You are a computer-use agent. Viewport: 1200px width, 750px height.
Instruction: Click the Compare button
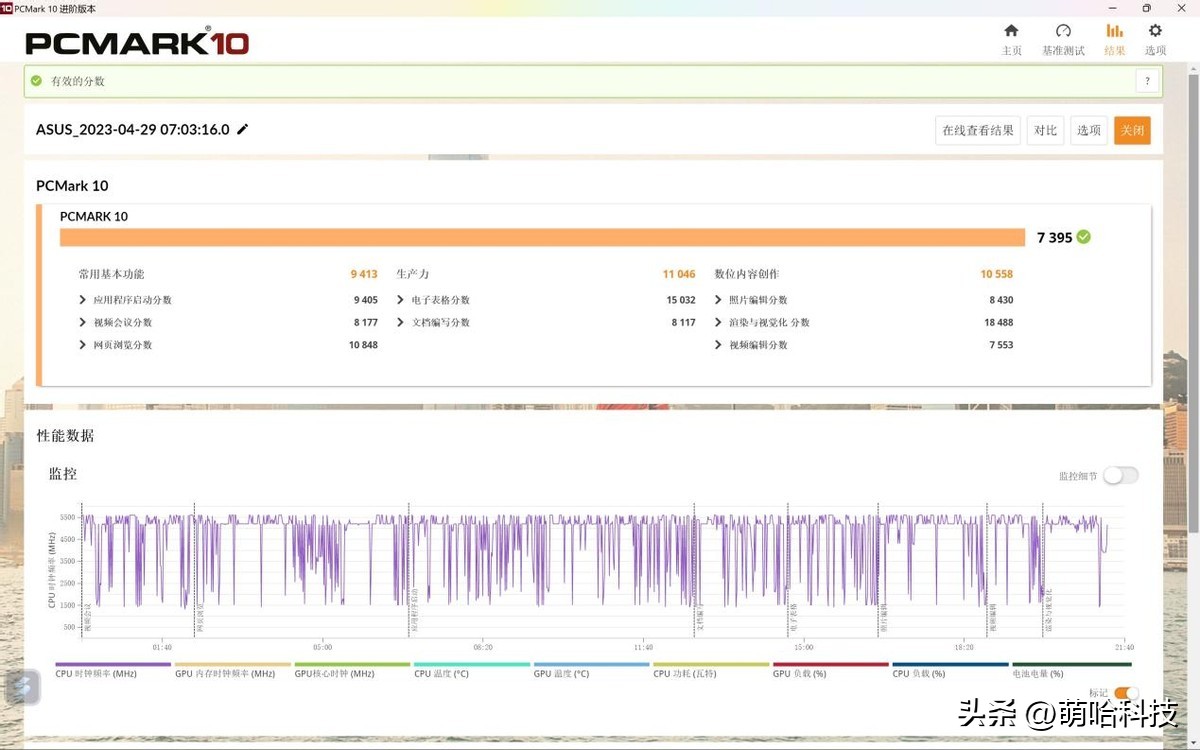click(x=1045, y=130)
